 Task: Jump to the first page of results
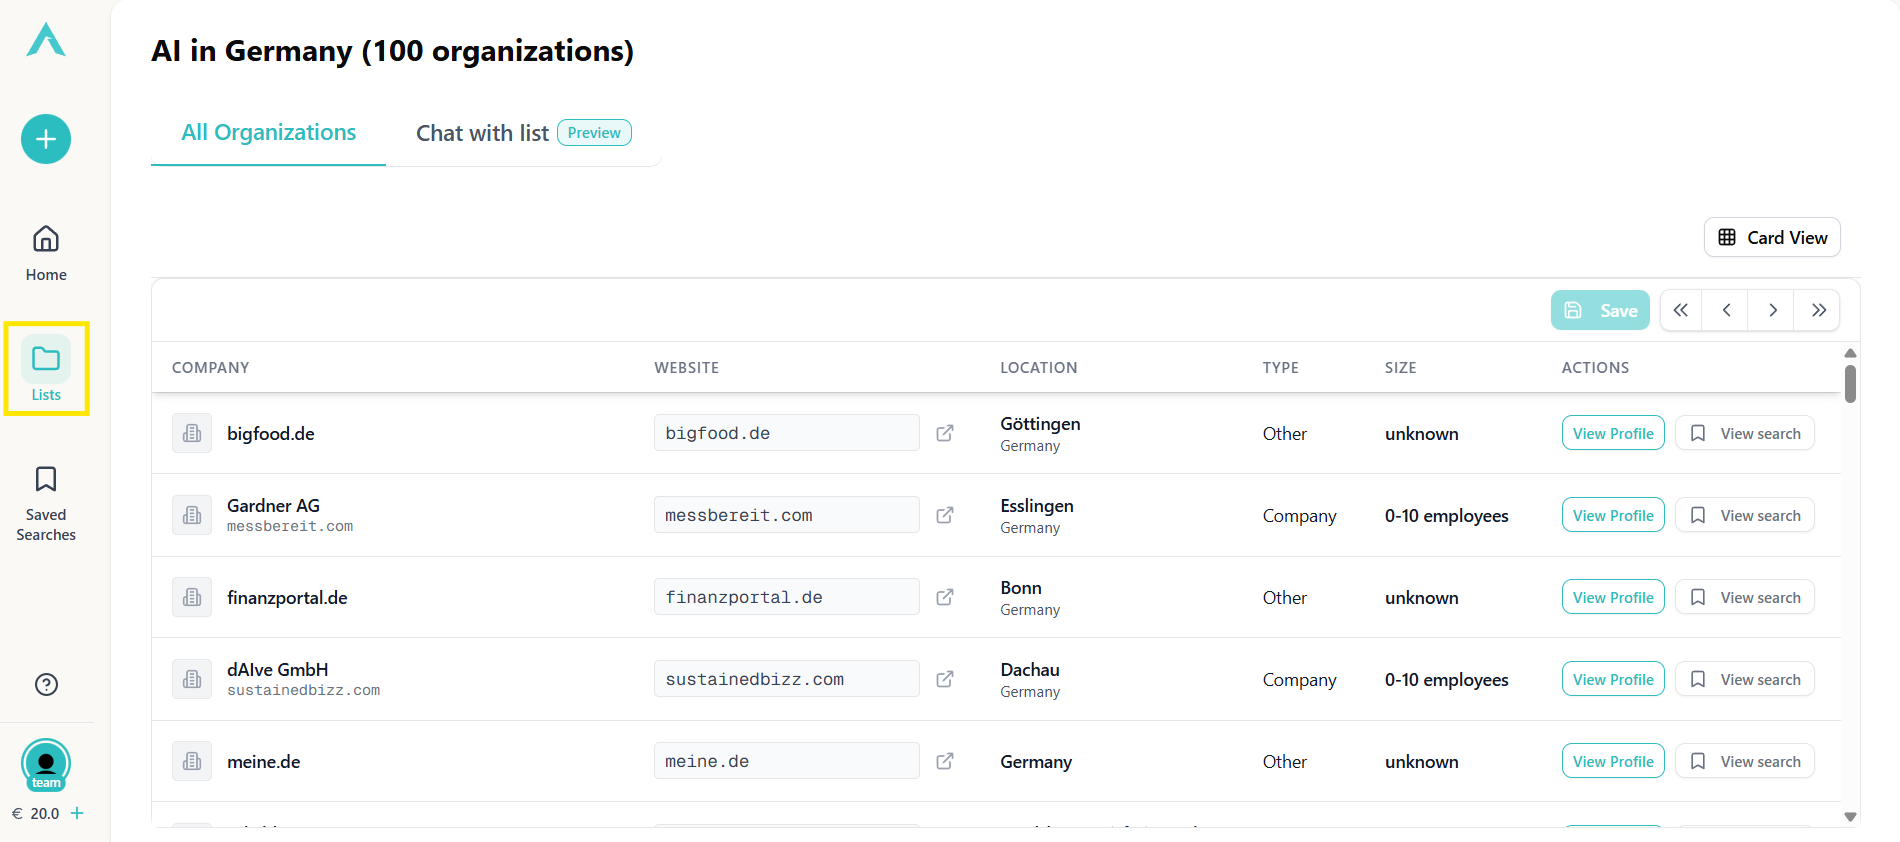(1681, 310)
